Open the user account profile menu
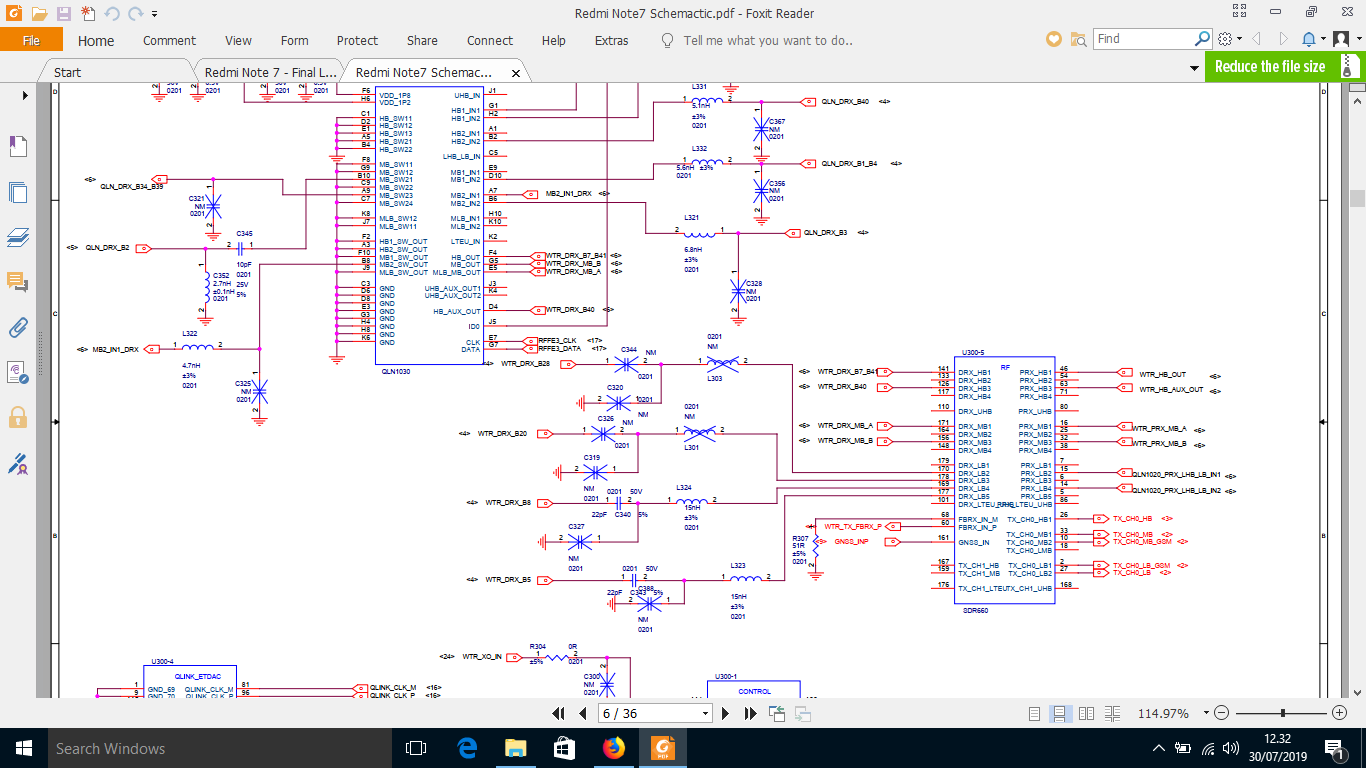Screen dimensions: 1366x768 click(1345, 39)
